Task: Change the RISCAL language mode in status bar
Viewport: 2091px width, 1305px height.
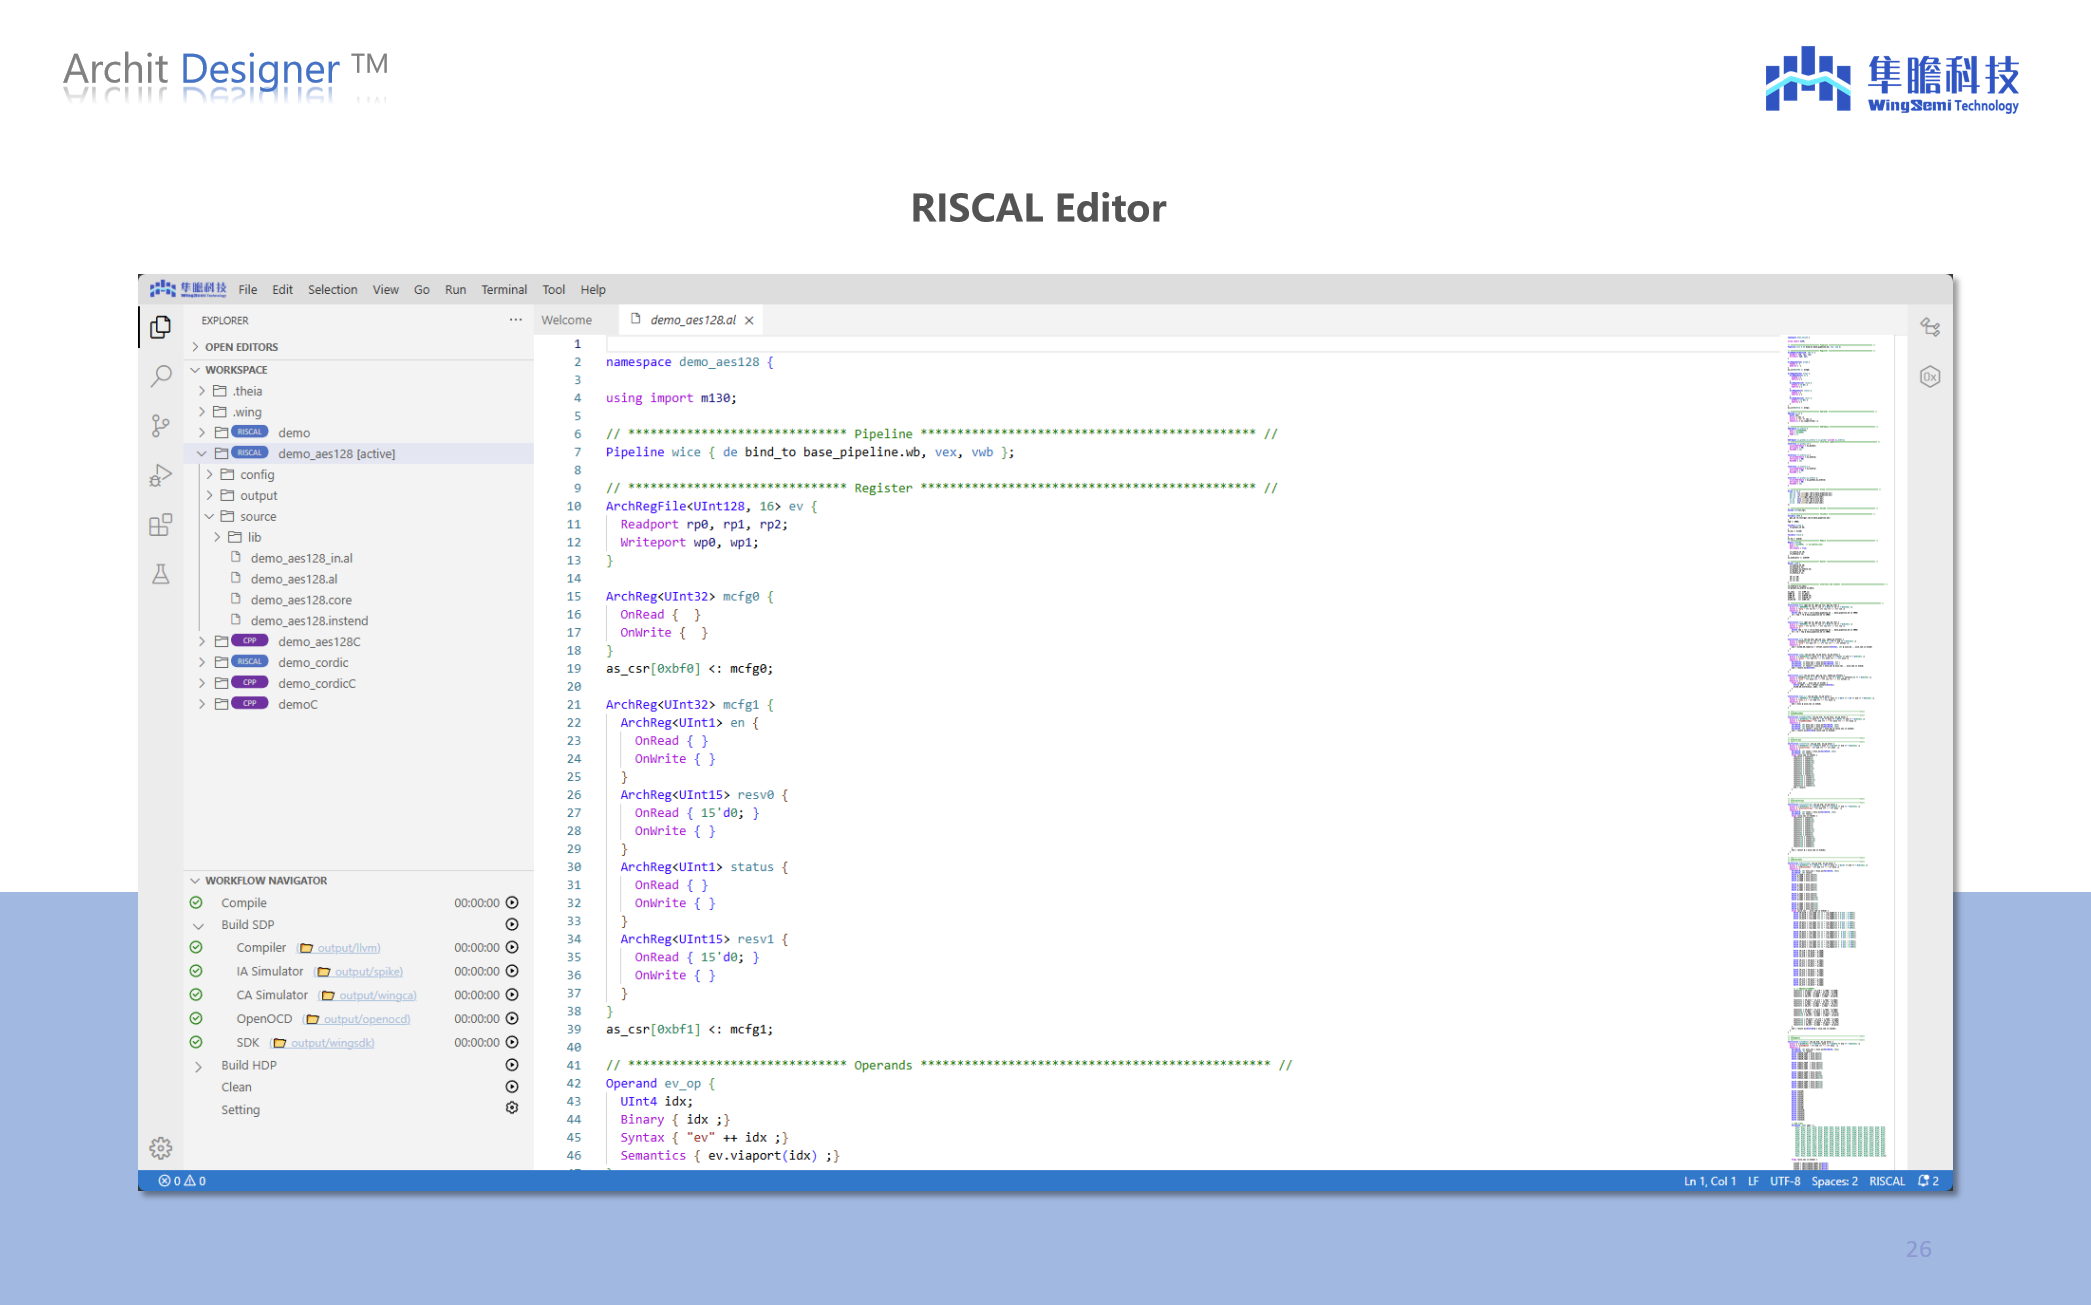Action: [1887, 1181]
